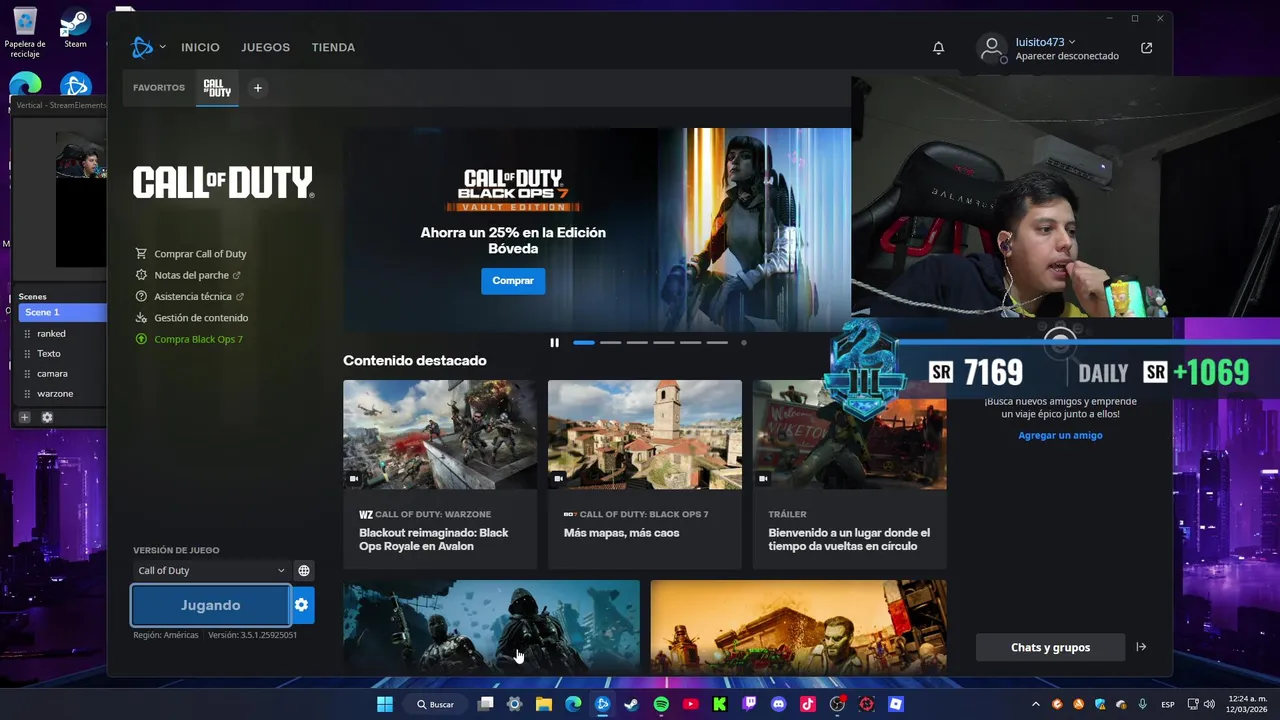
Task: Open Discord from the taskbar
Action: click(779, 704)
